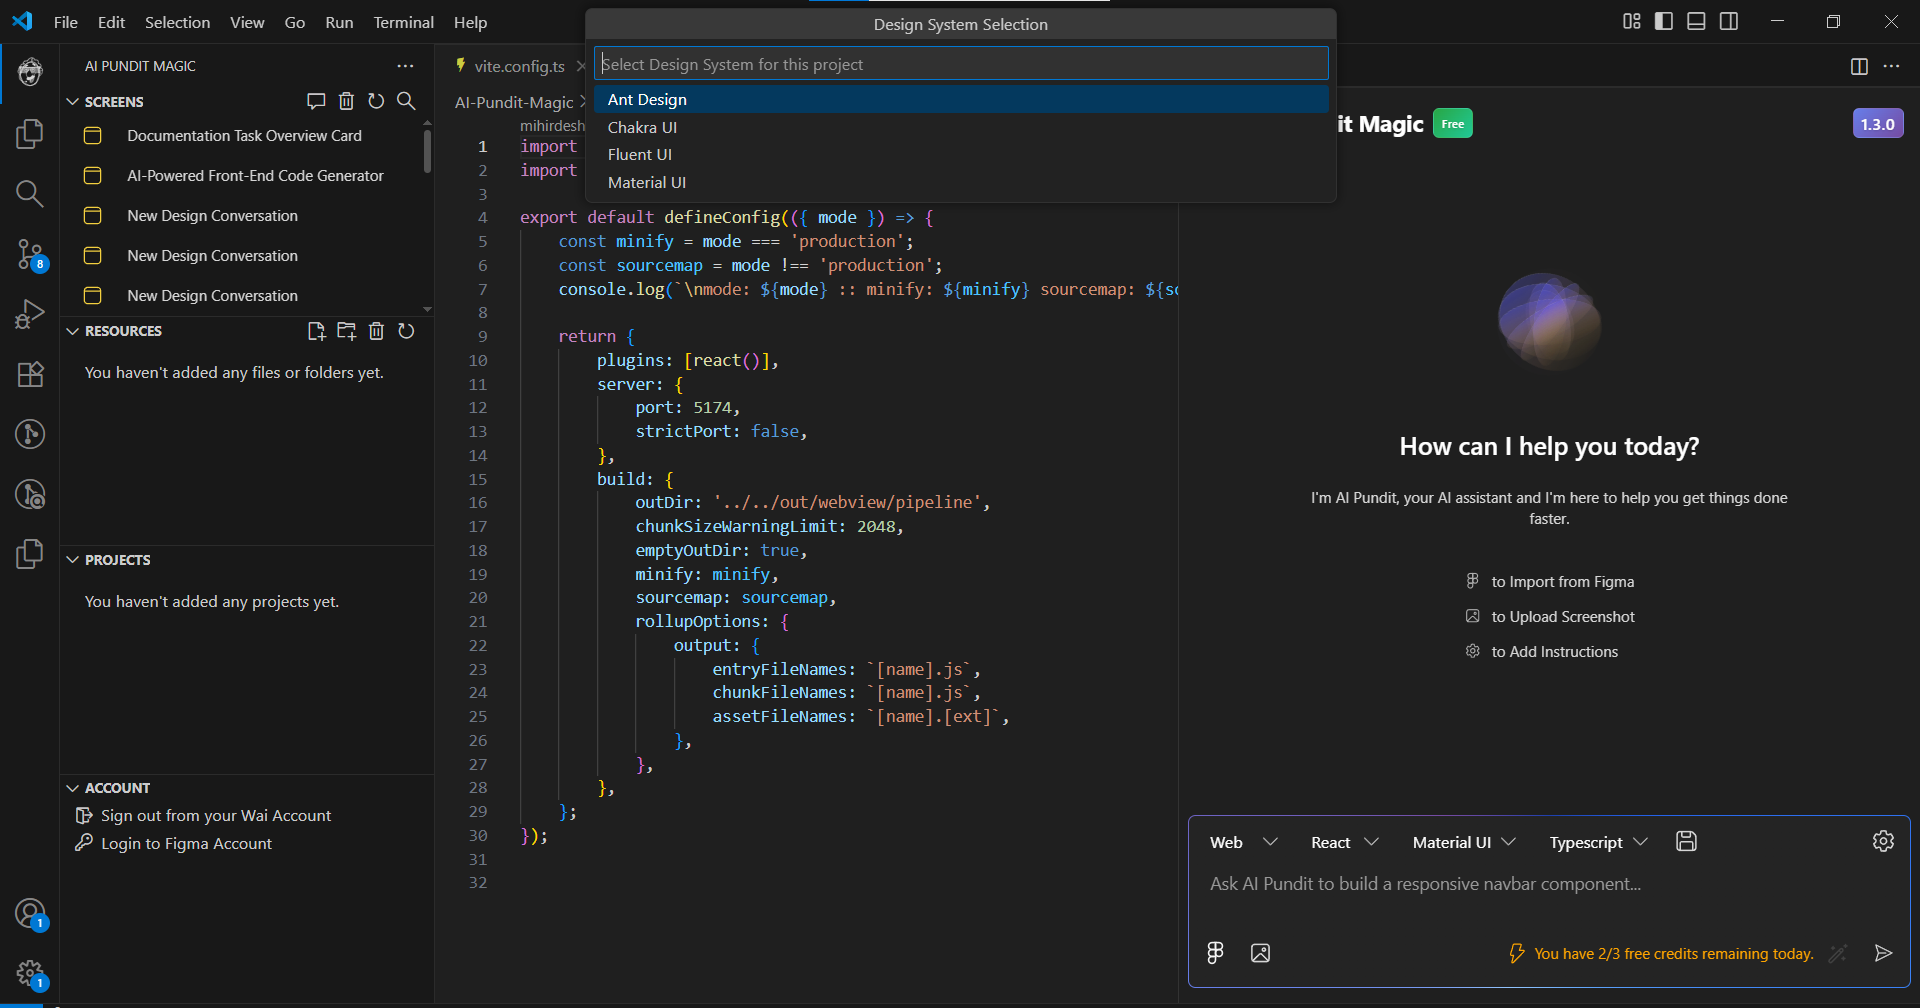1920x1008 pixels.
Task: Add new folder in Resources section
Action: (x=346, y=331)
